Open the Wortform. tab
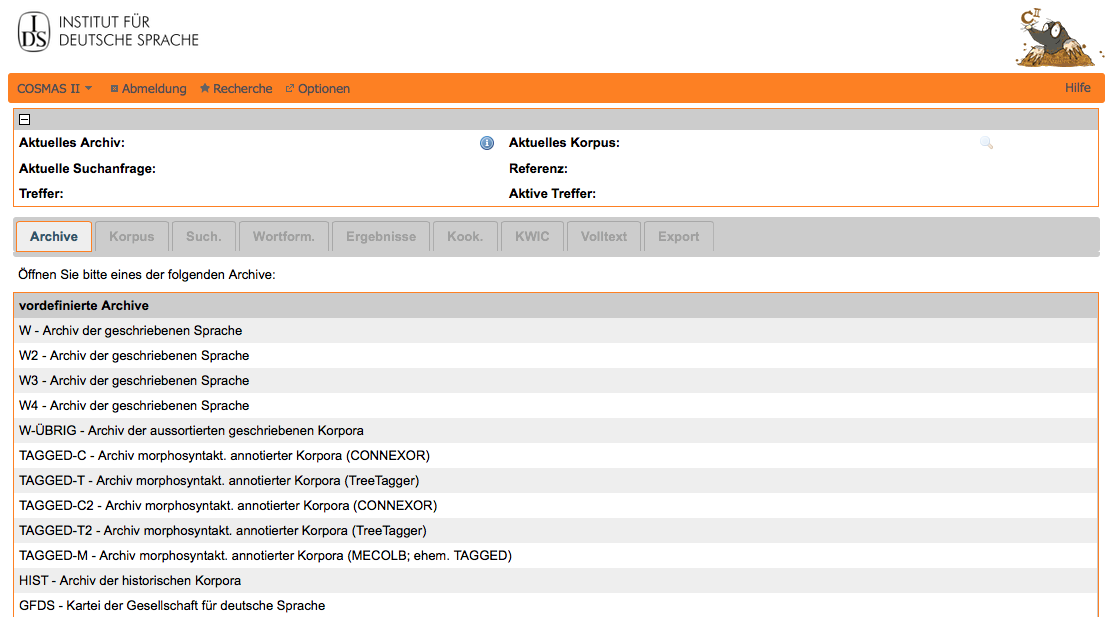Viewport: 1113px width, 617px height. pyautogui.click(x=284, y=236)
